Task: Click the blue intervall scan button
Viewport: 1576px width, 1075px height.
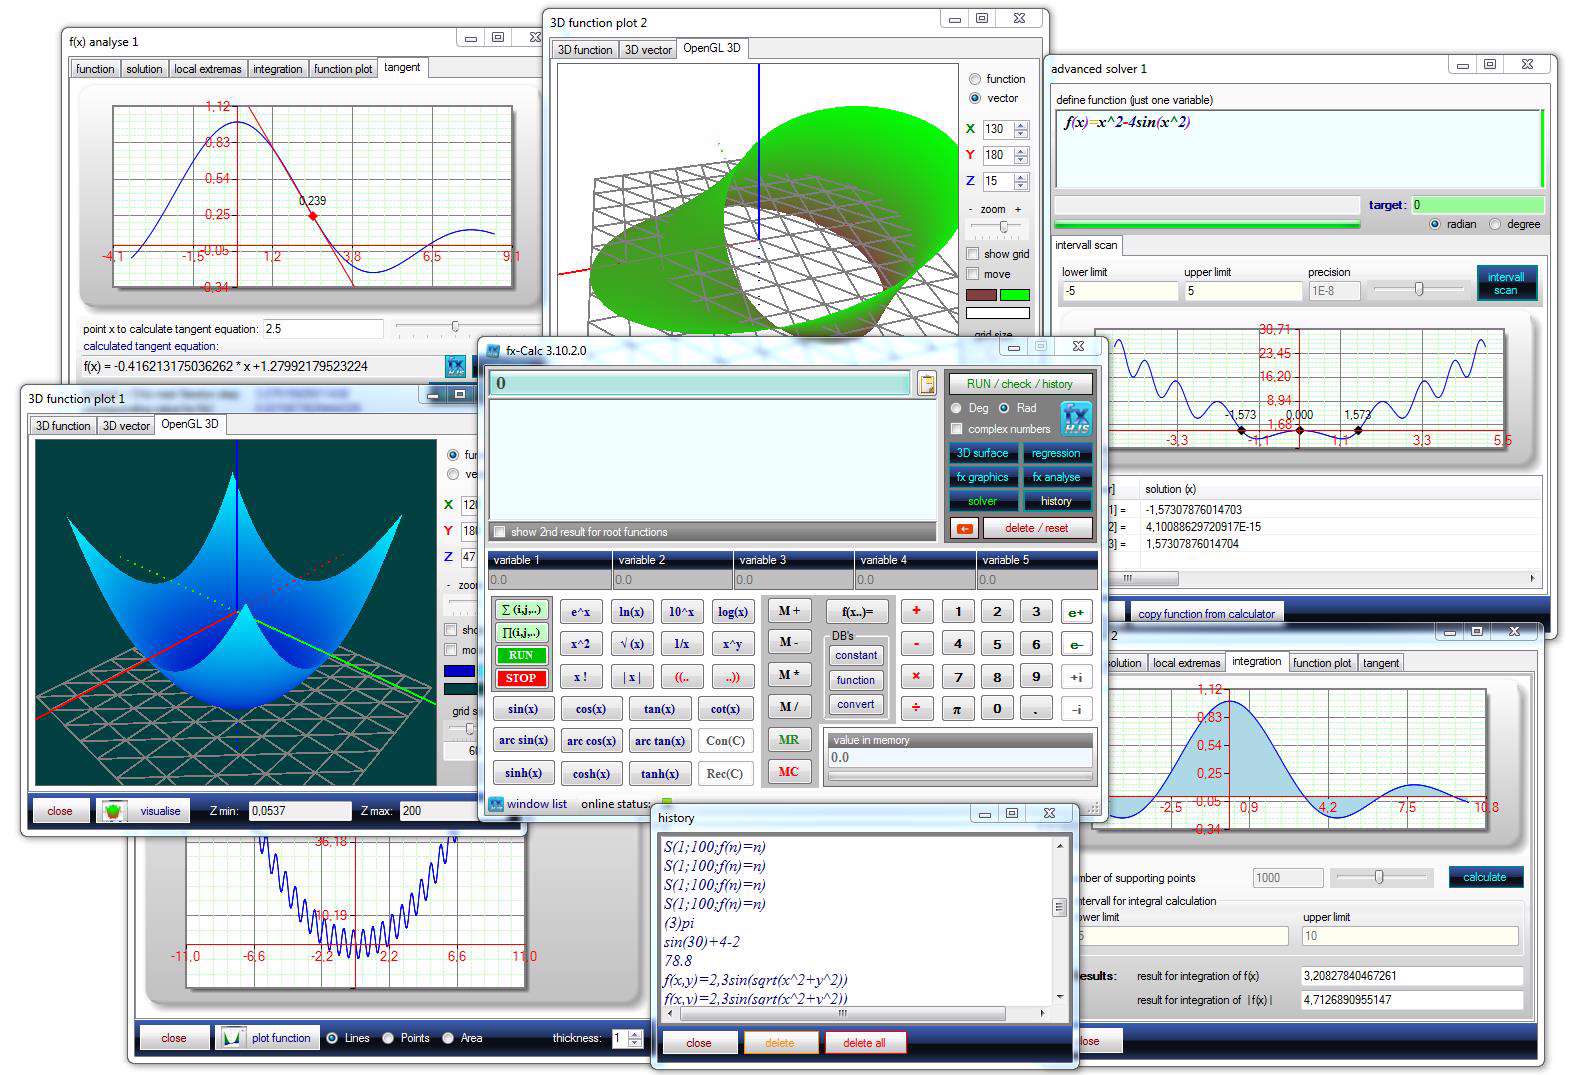Action: (1505, 283)
